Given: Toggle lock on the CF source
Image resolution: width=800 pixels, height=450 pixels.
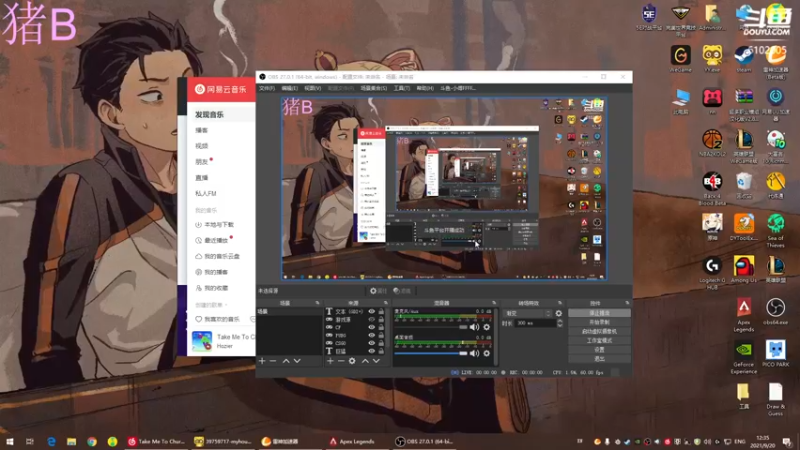Looking at the screenshot, I should (x=381, y=327).
